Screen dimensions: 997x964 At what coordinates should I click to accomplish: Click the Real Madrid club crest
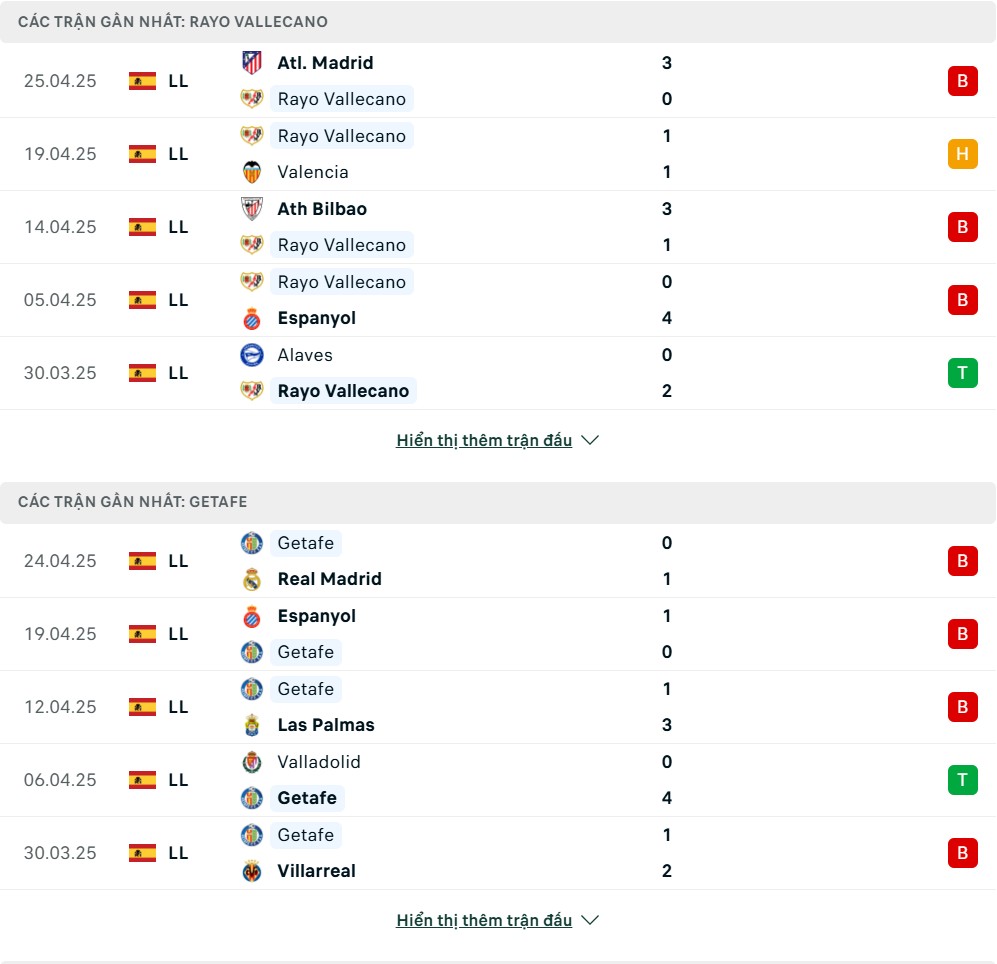tap(252, 579)
